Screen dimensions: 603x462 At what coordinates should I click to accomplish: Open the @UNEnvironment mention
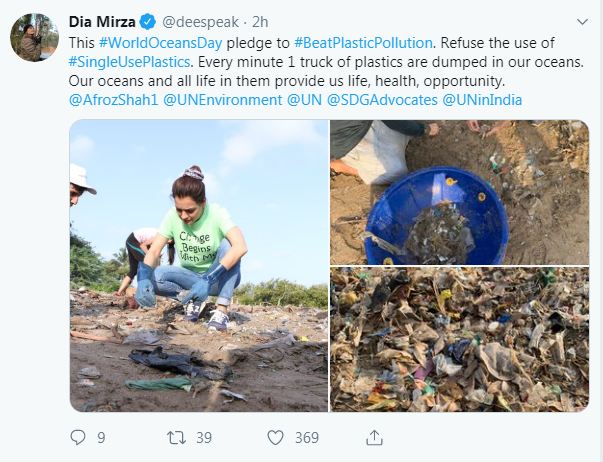pos(222,99)
